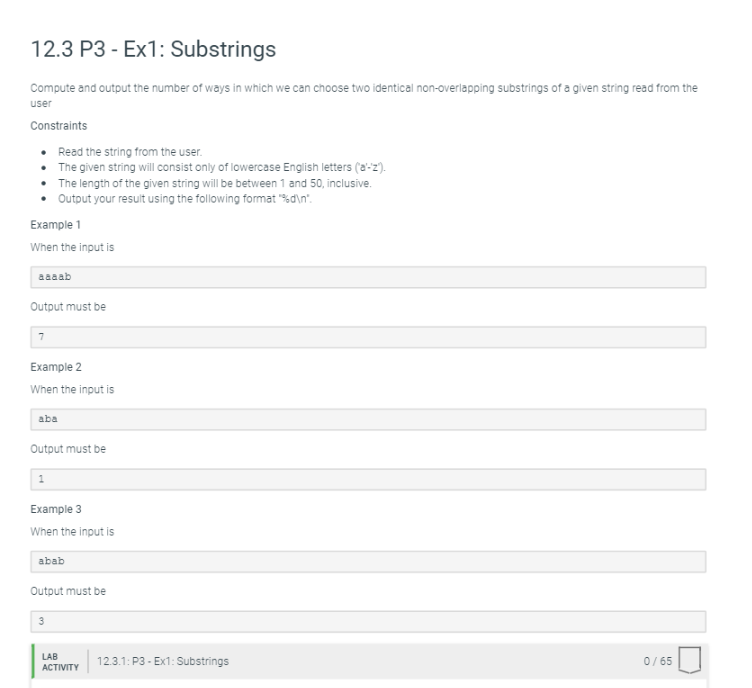
Task: Click the bullet about lowercase English letters
Action: click(222, 167)
